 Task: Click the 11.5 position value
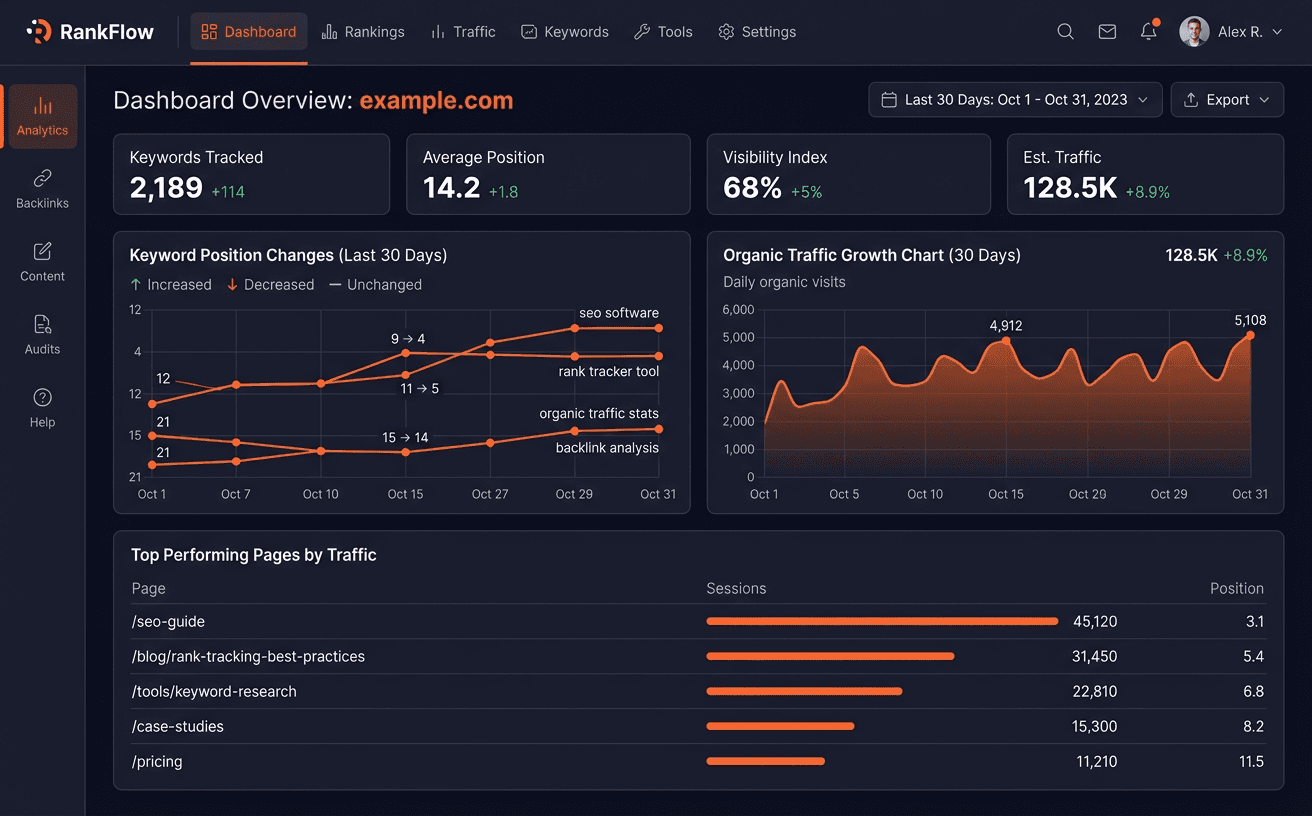[1251, 762]
